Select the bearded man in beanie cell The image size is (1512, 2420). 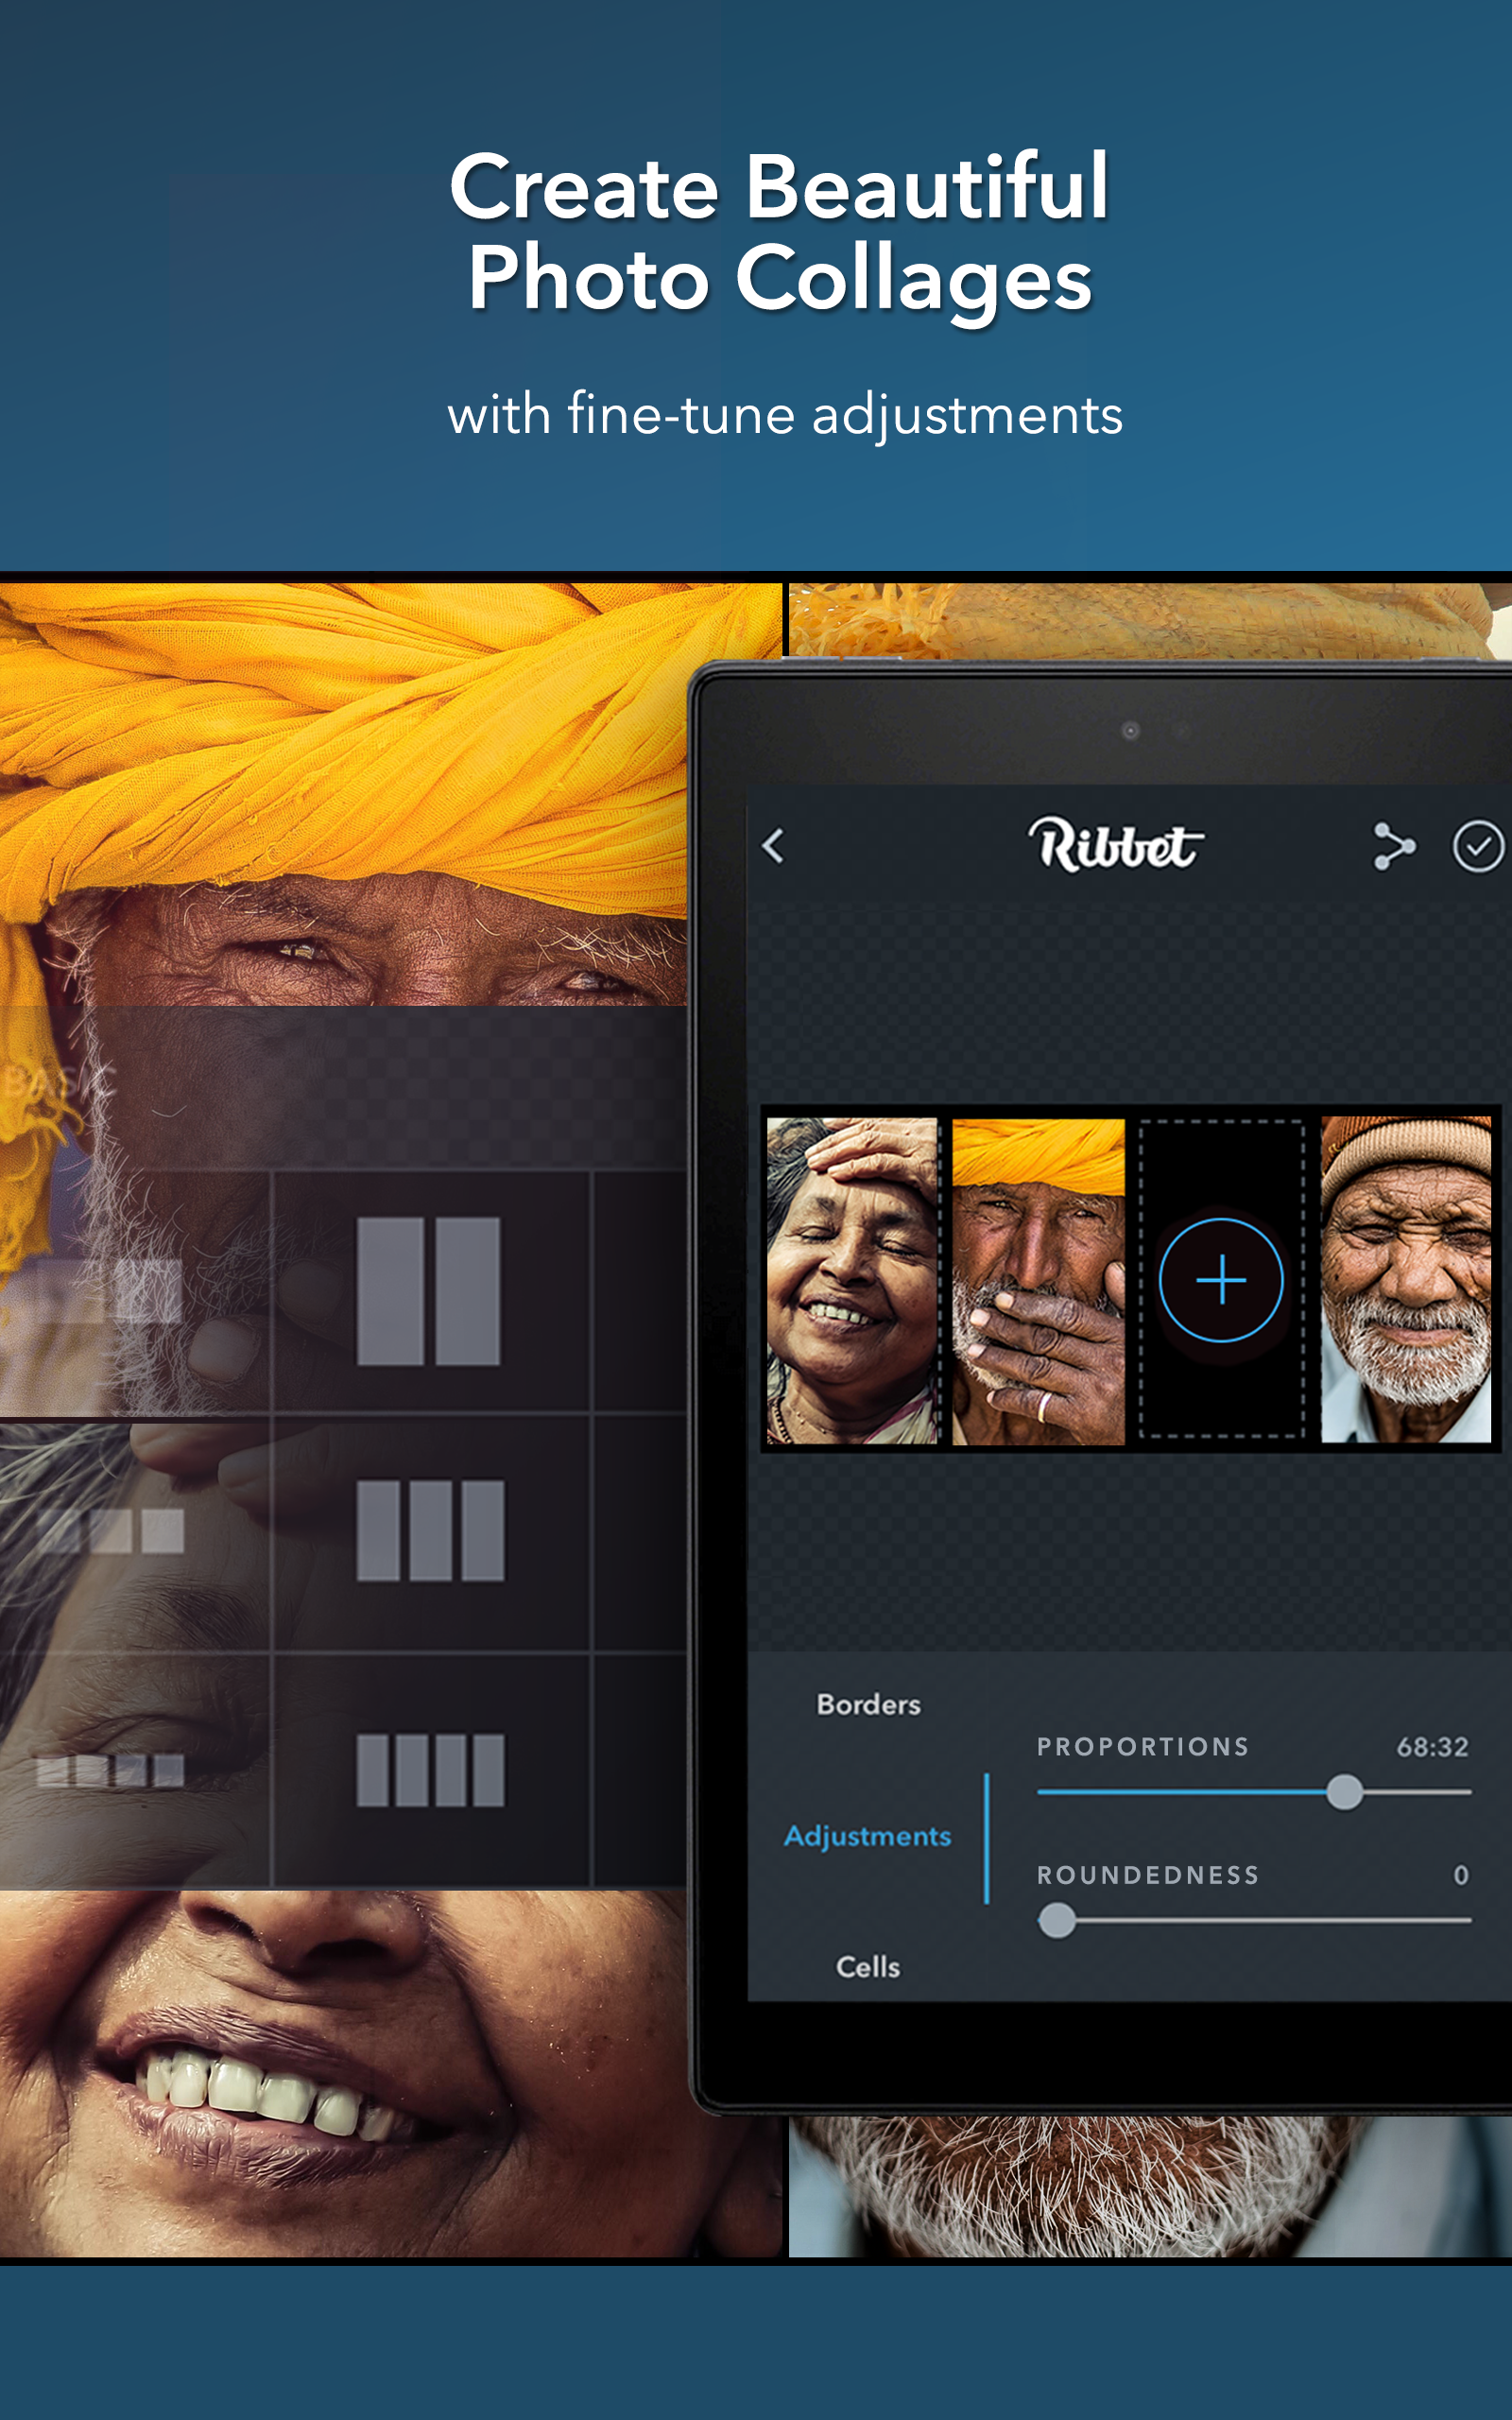(x=1406, y=1280)
